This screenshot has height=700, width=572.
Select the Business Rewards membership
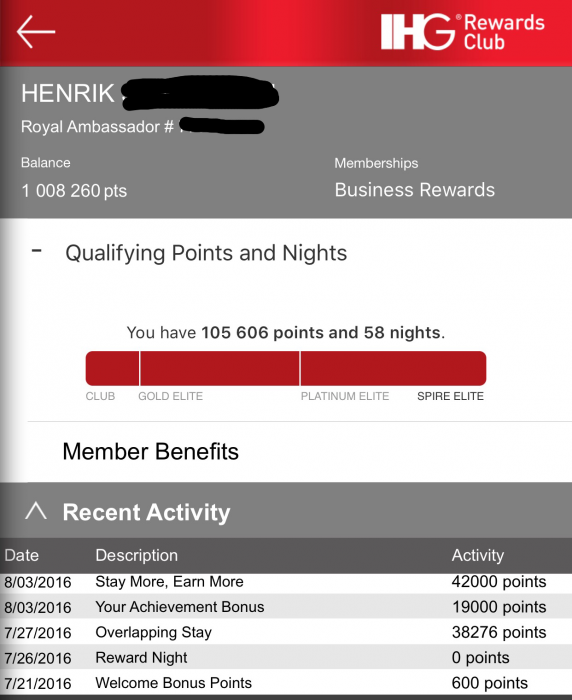click(415, 190)
